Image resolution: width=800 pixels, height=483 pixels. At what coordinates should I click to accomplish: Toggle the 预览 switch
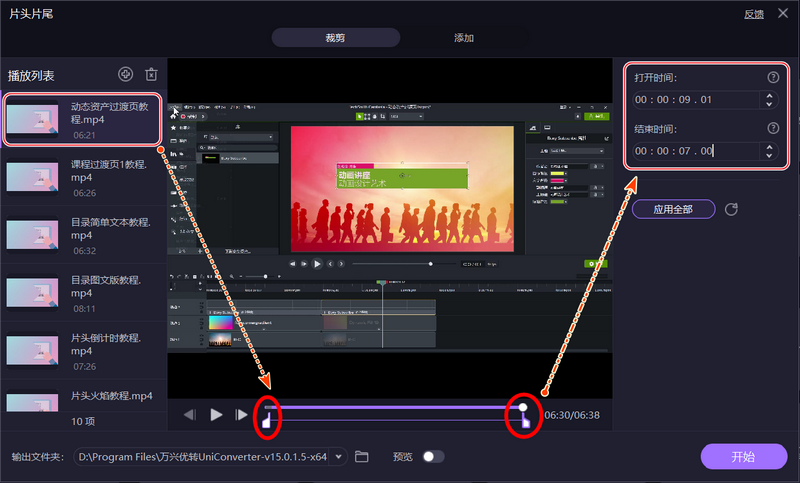[433, 457]
